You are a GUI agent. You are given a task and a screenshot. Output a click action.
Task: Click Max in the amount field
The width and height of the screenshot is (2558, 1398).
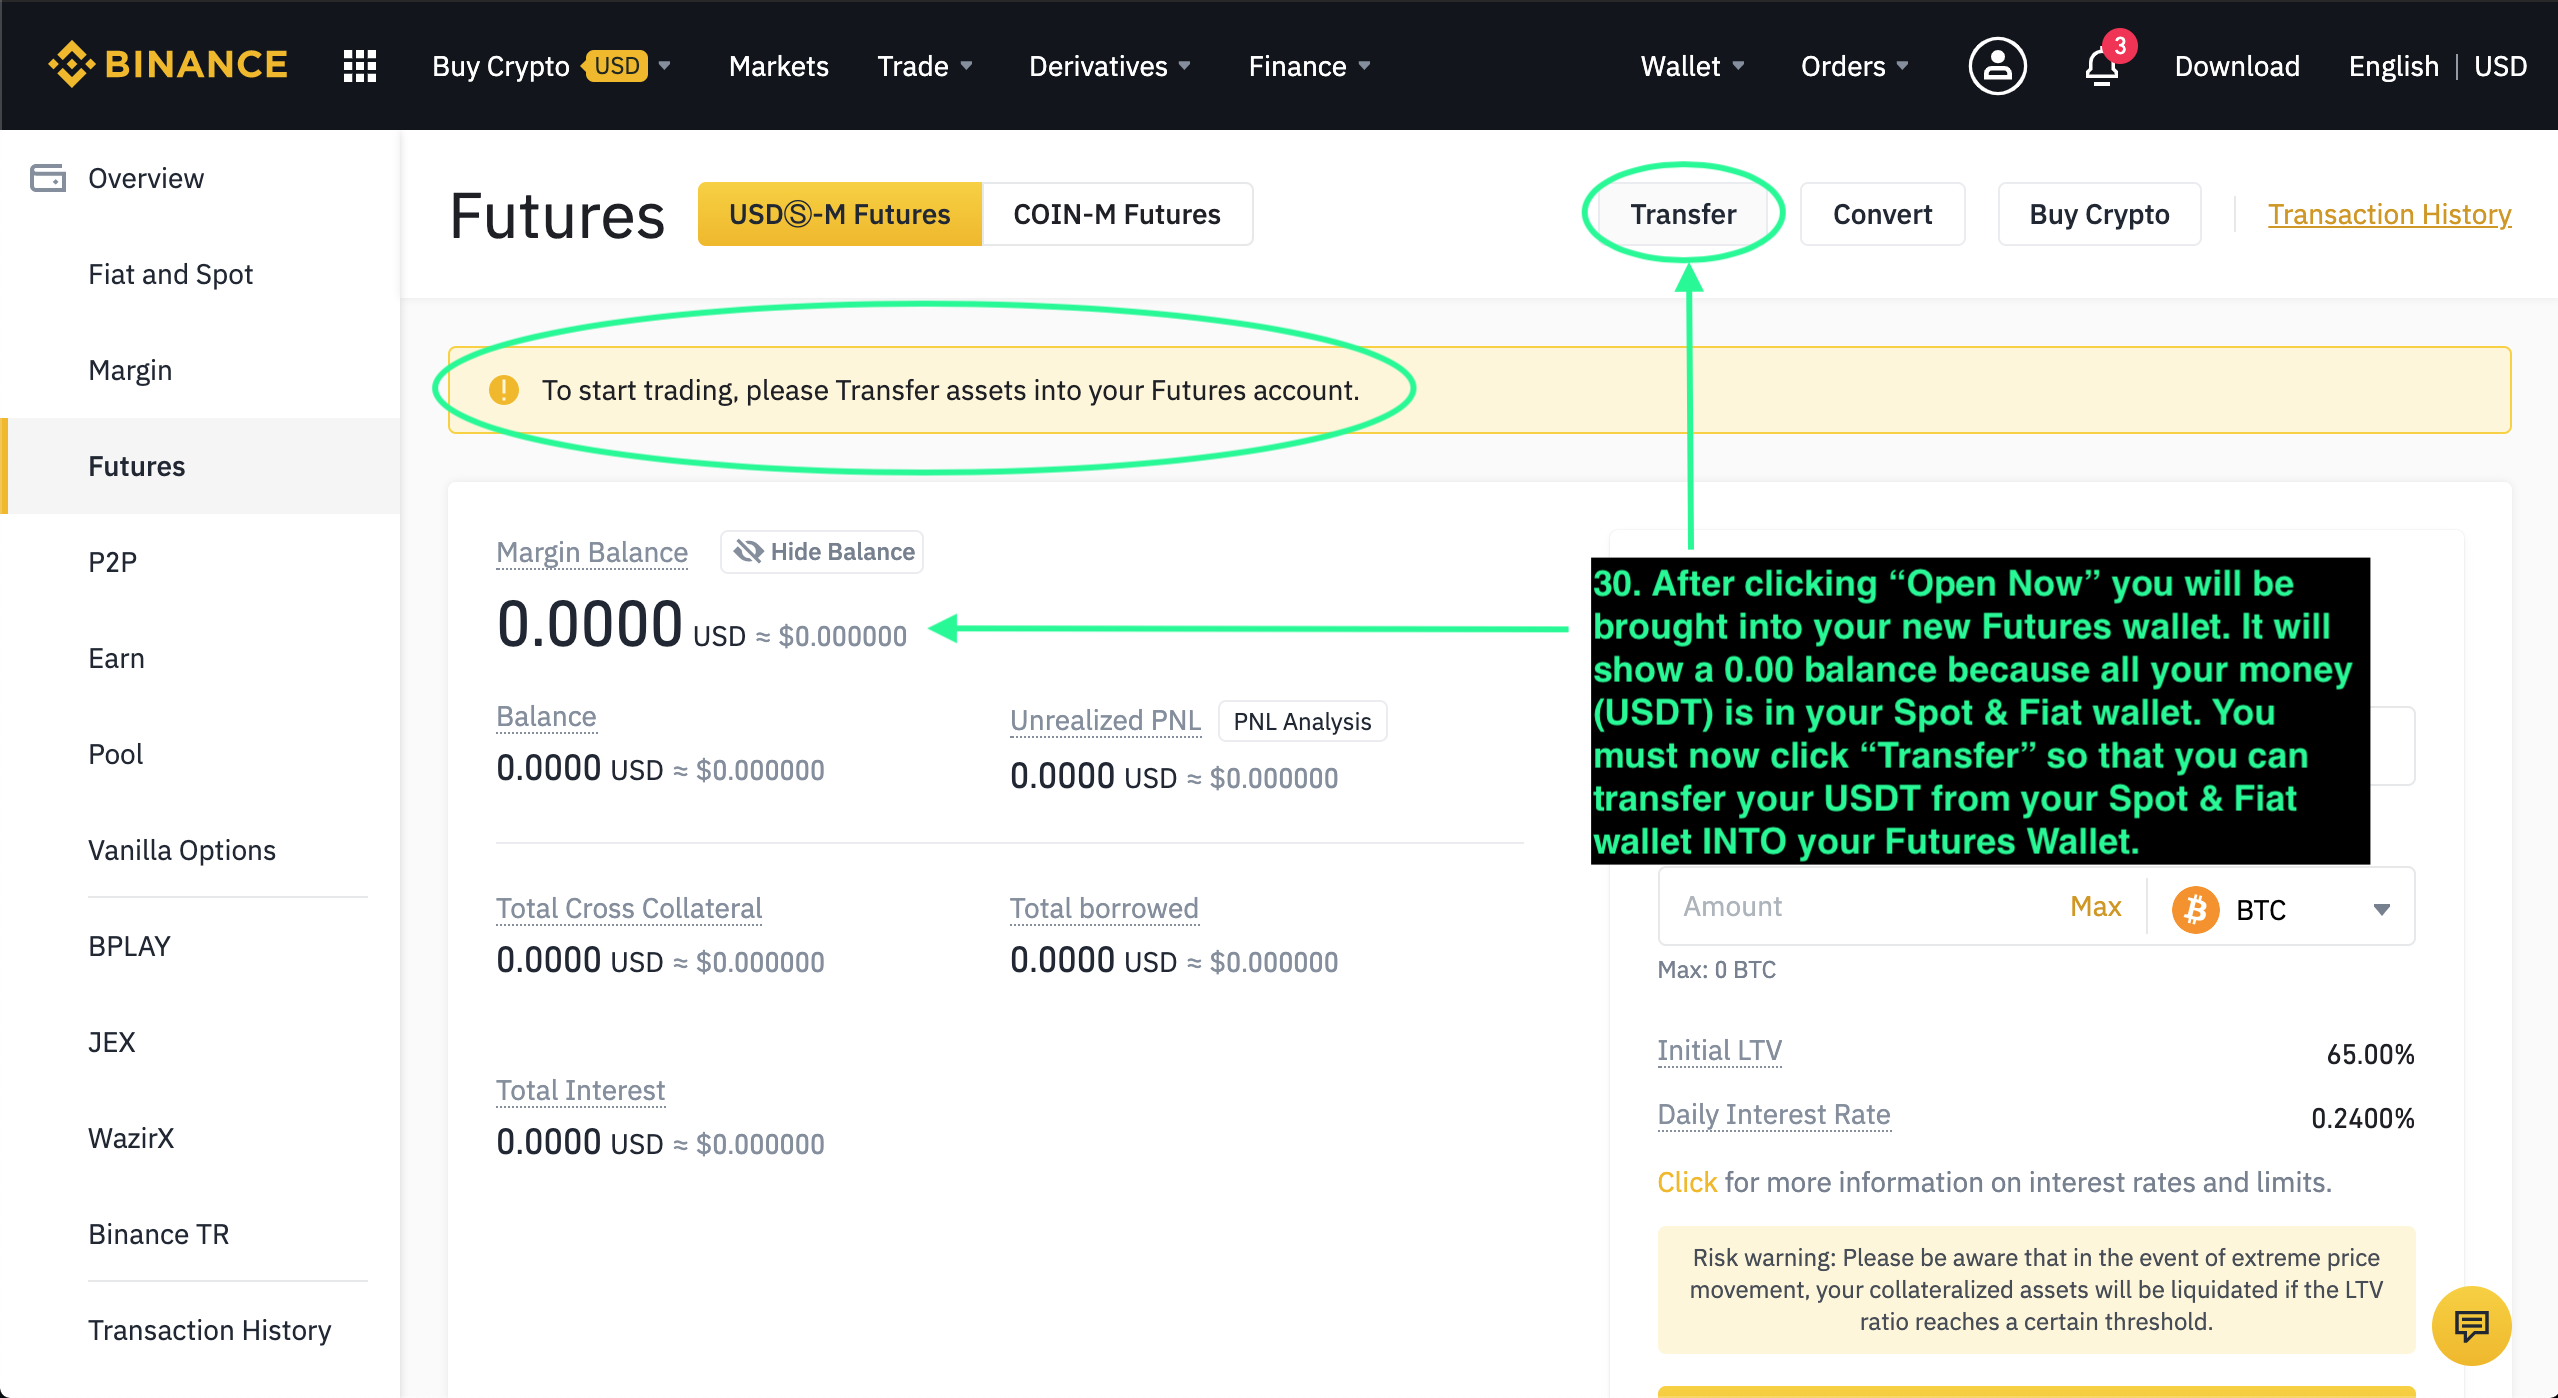click(2095, 906)
